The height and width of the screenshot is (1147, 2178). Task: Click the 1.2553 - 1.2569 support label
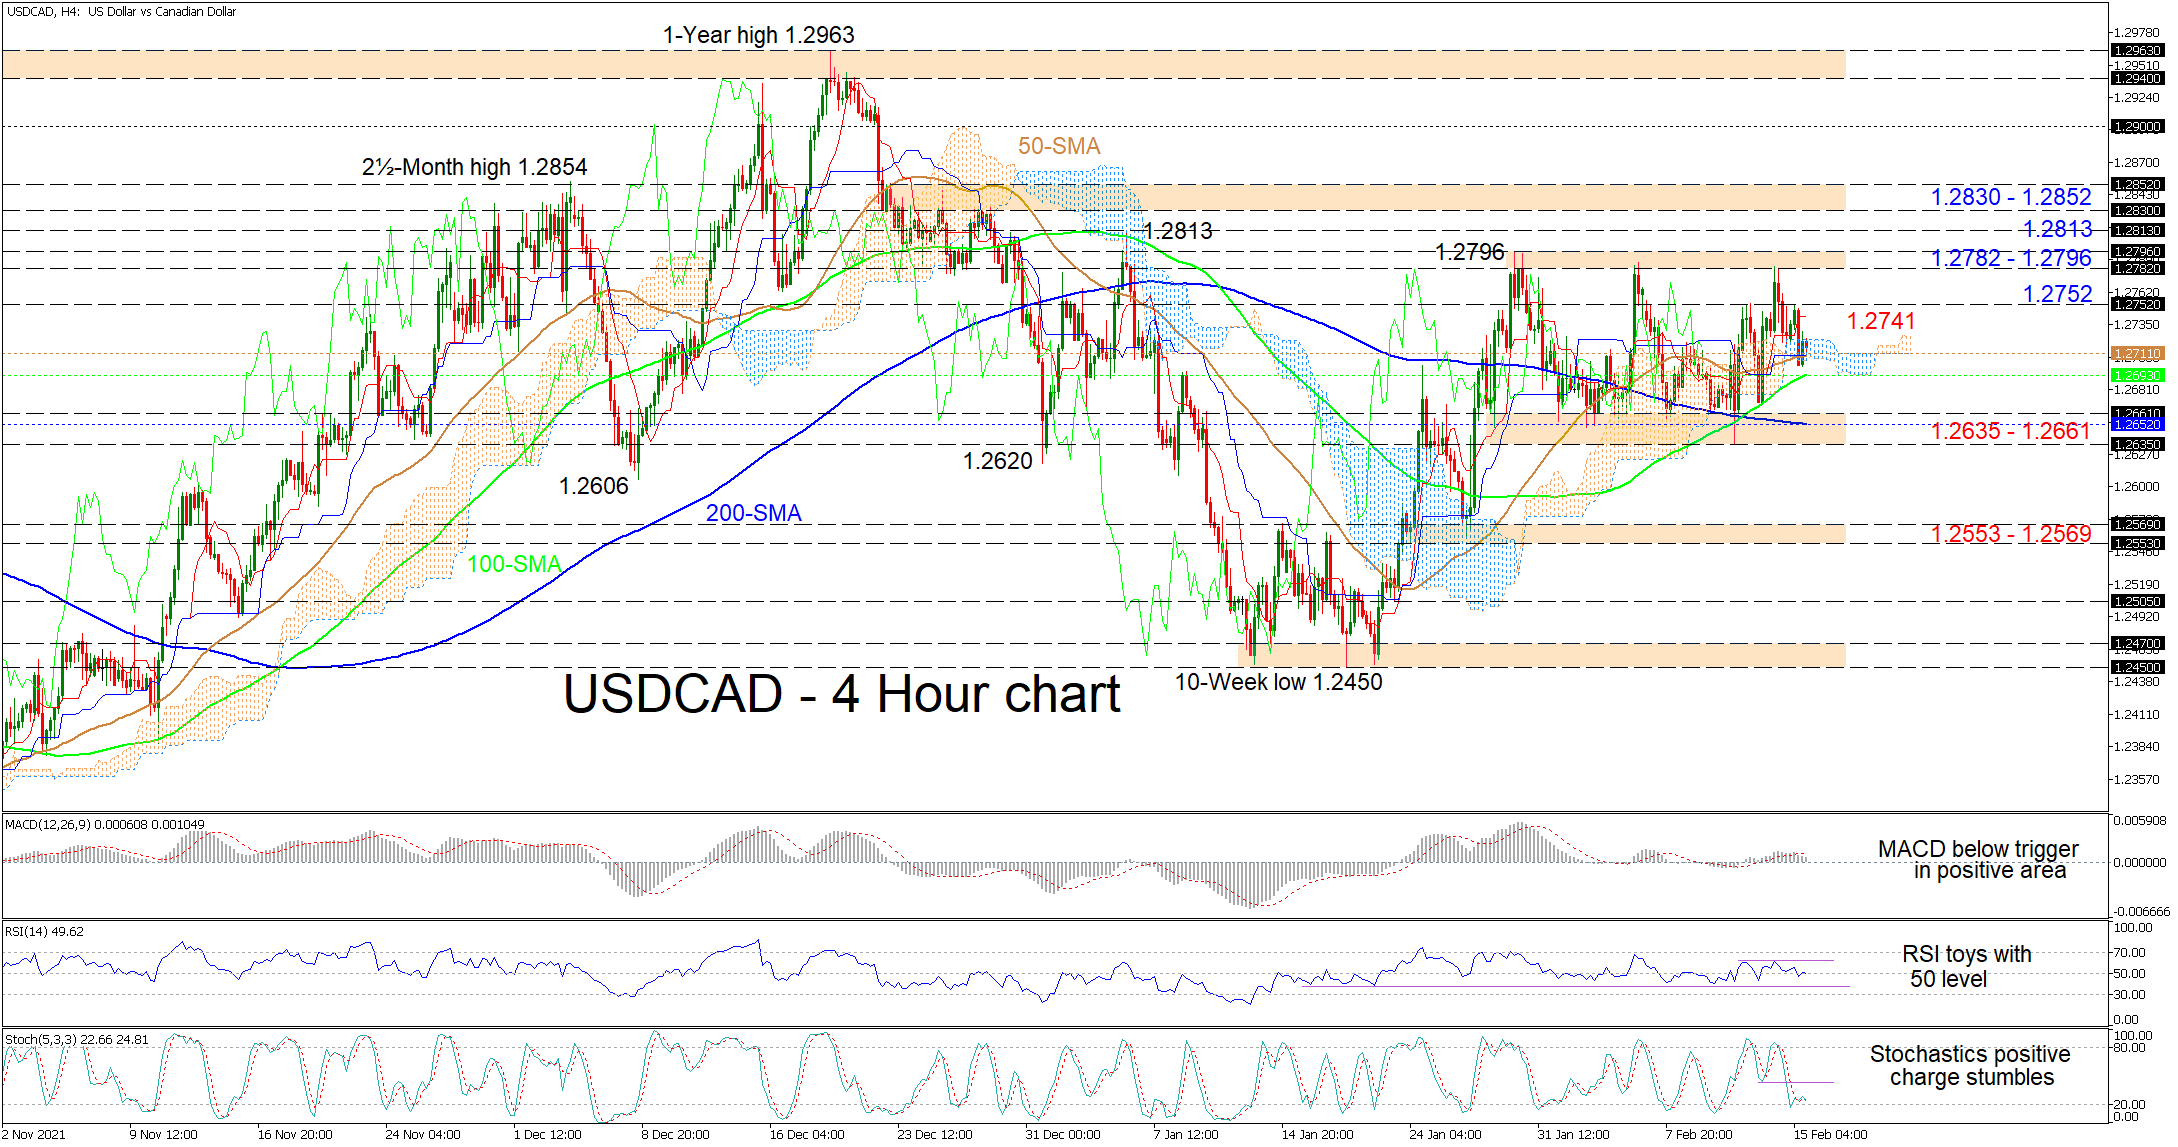2010,534
